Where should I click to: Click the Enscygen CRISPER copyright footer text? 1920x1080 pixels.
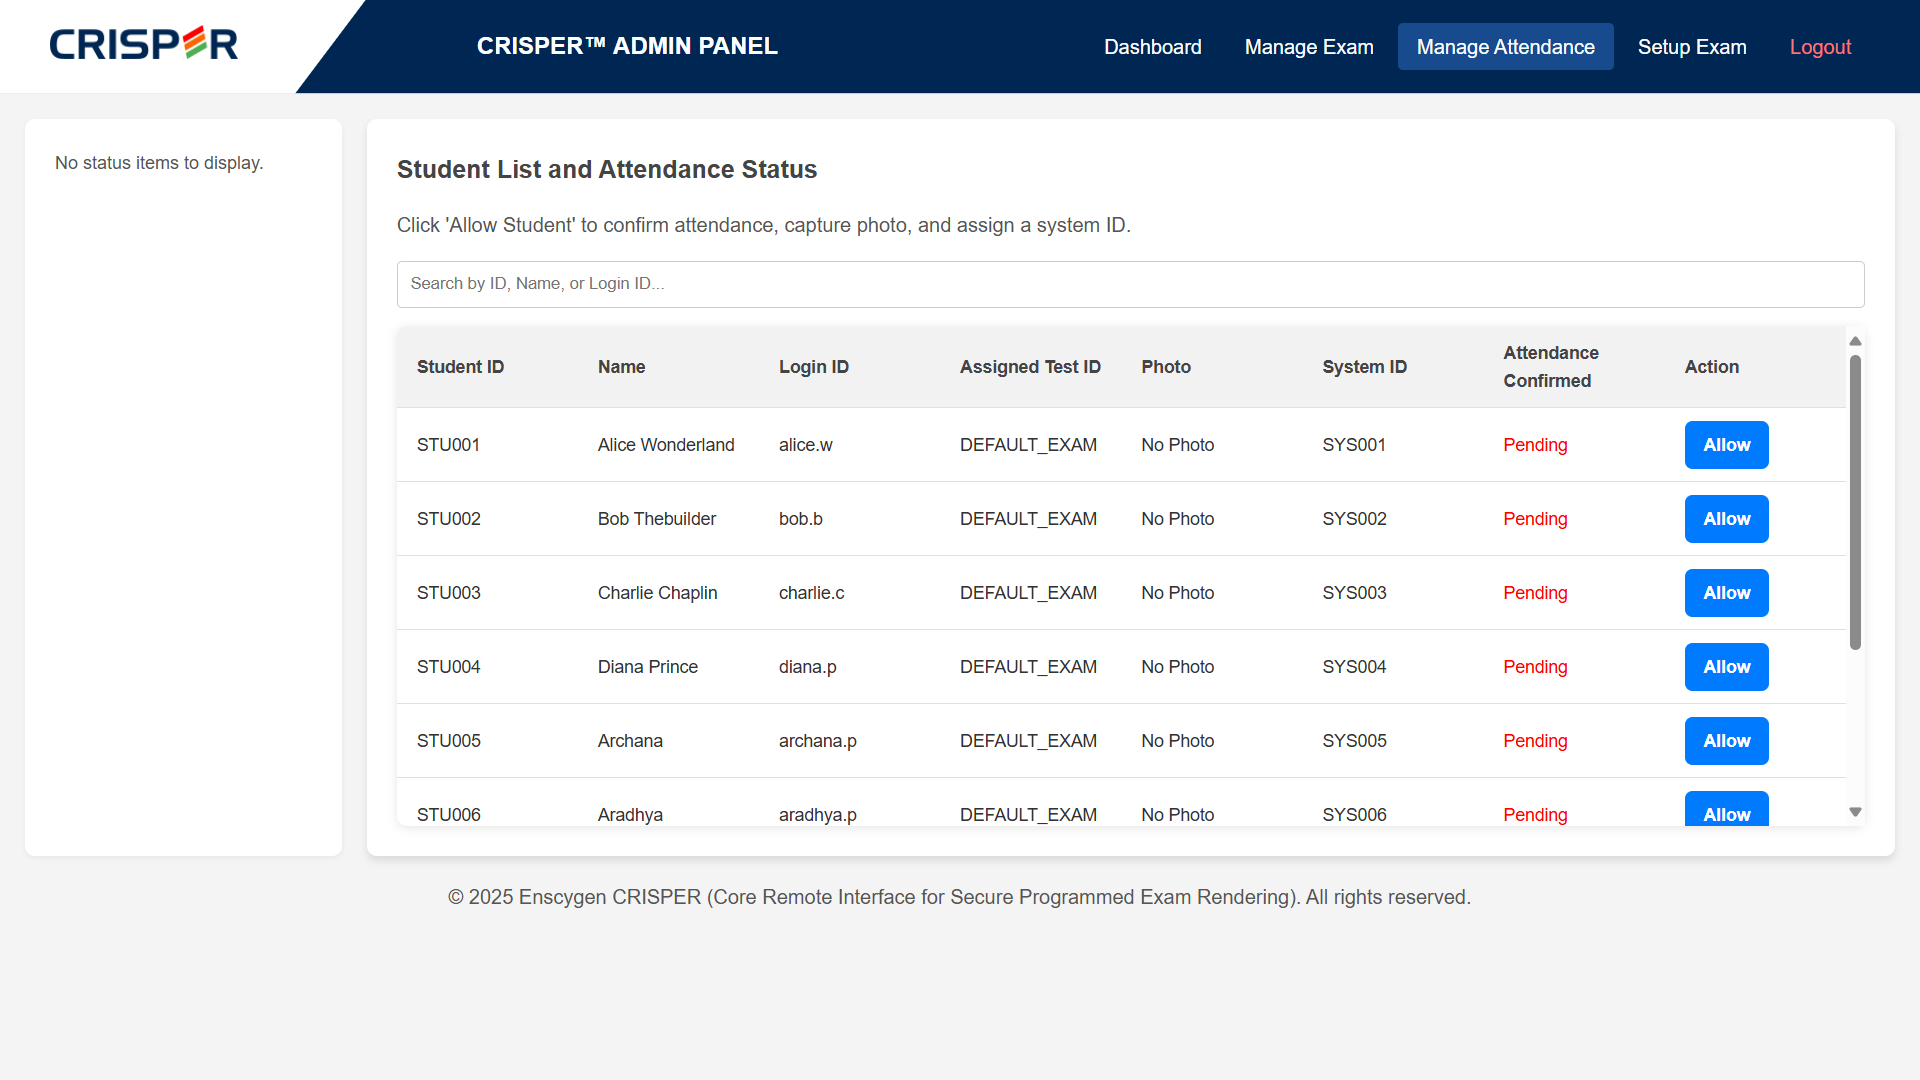[x=959, y=897]
